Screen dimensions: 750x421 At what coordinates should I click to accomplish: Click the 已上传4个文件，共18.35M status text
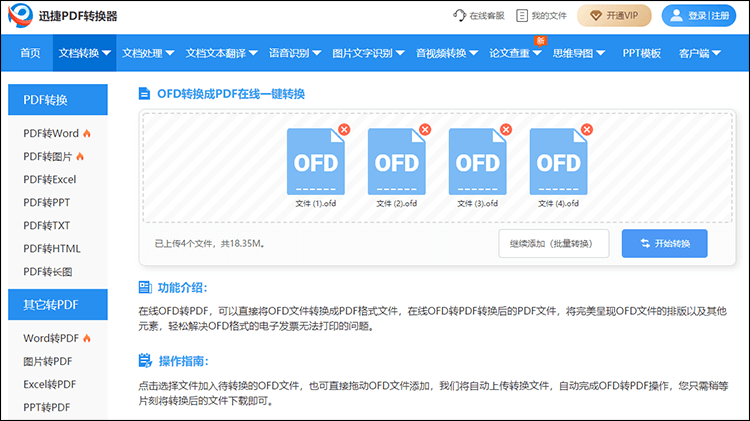click(x=210, y=244)
